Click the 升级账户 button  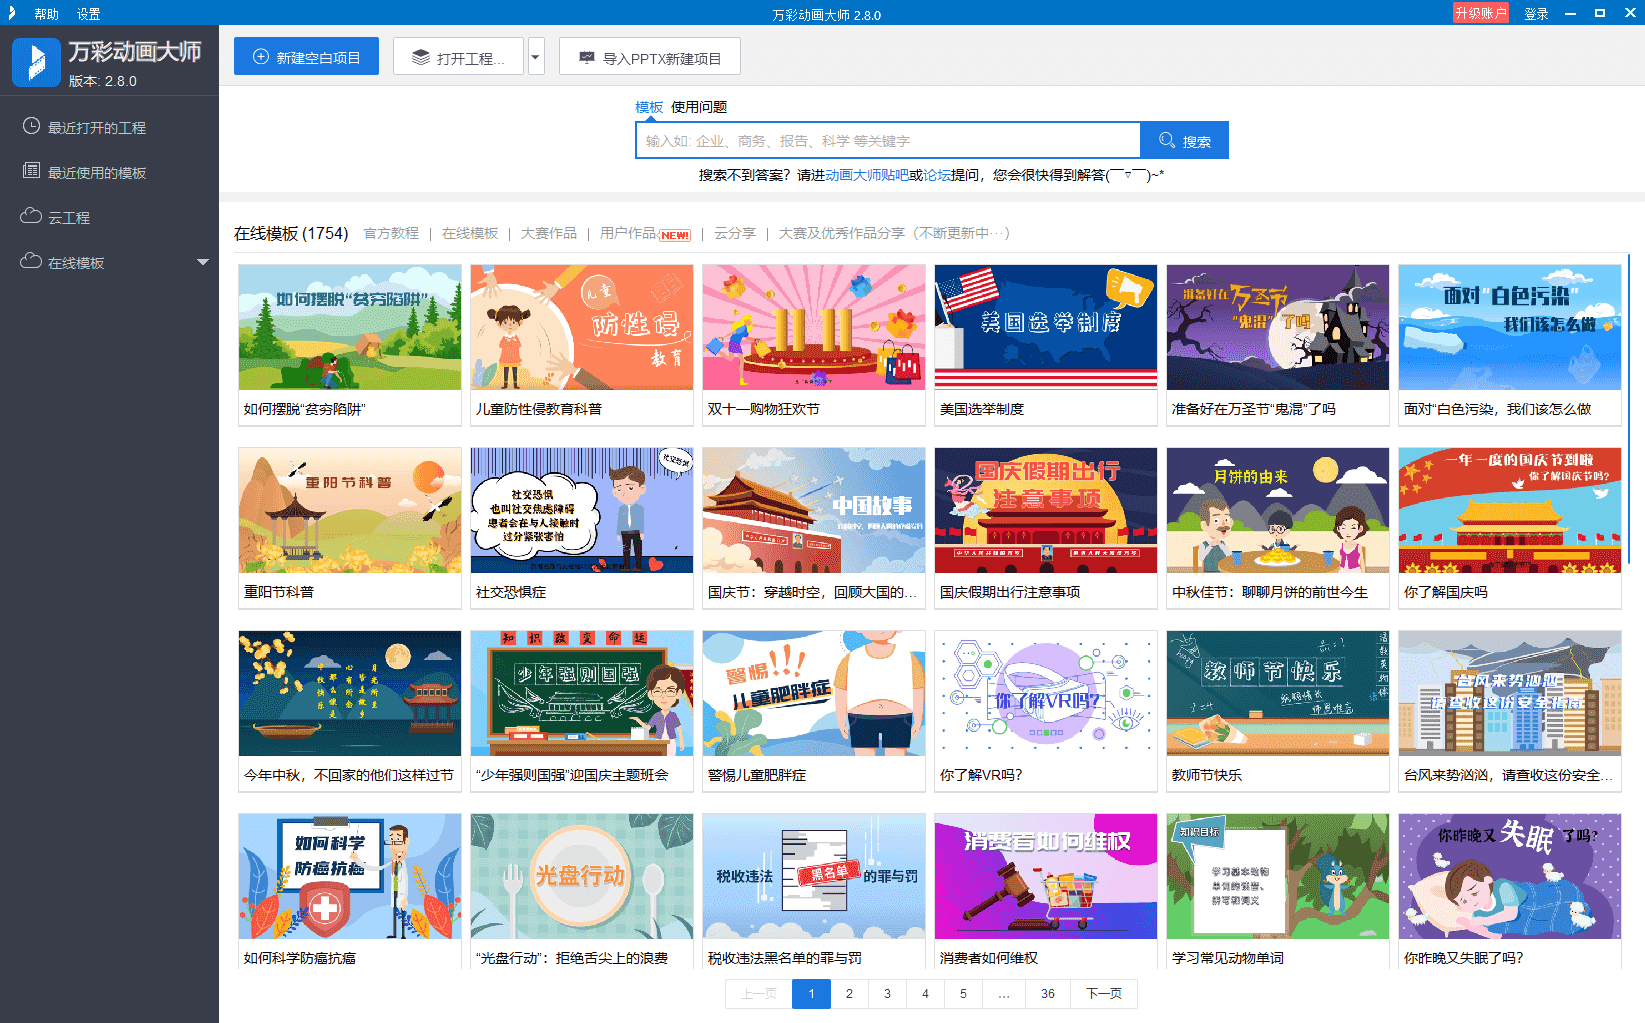(x=1480, y=13)
